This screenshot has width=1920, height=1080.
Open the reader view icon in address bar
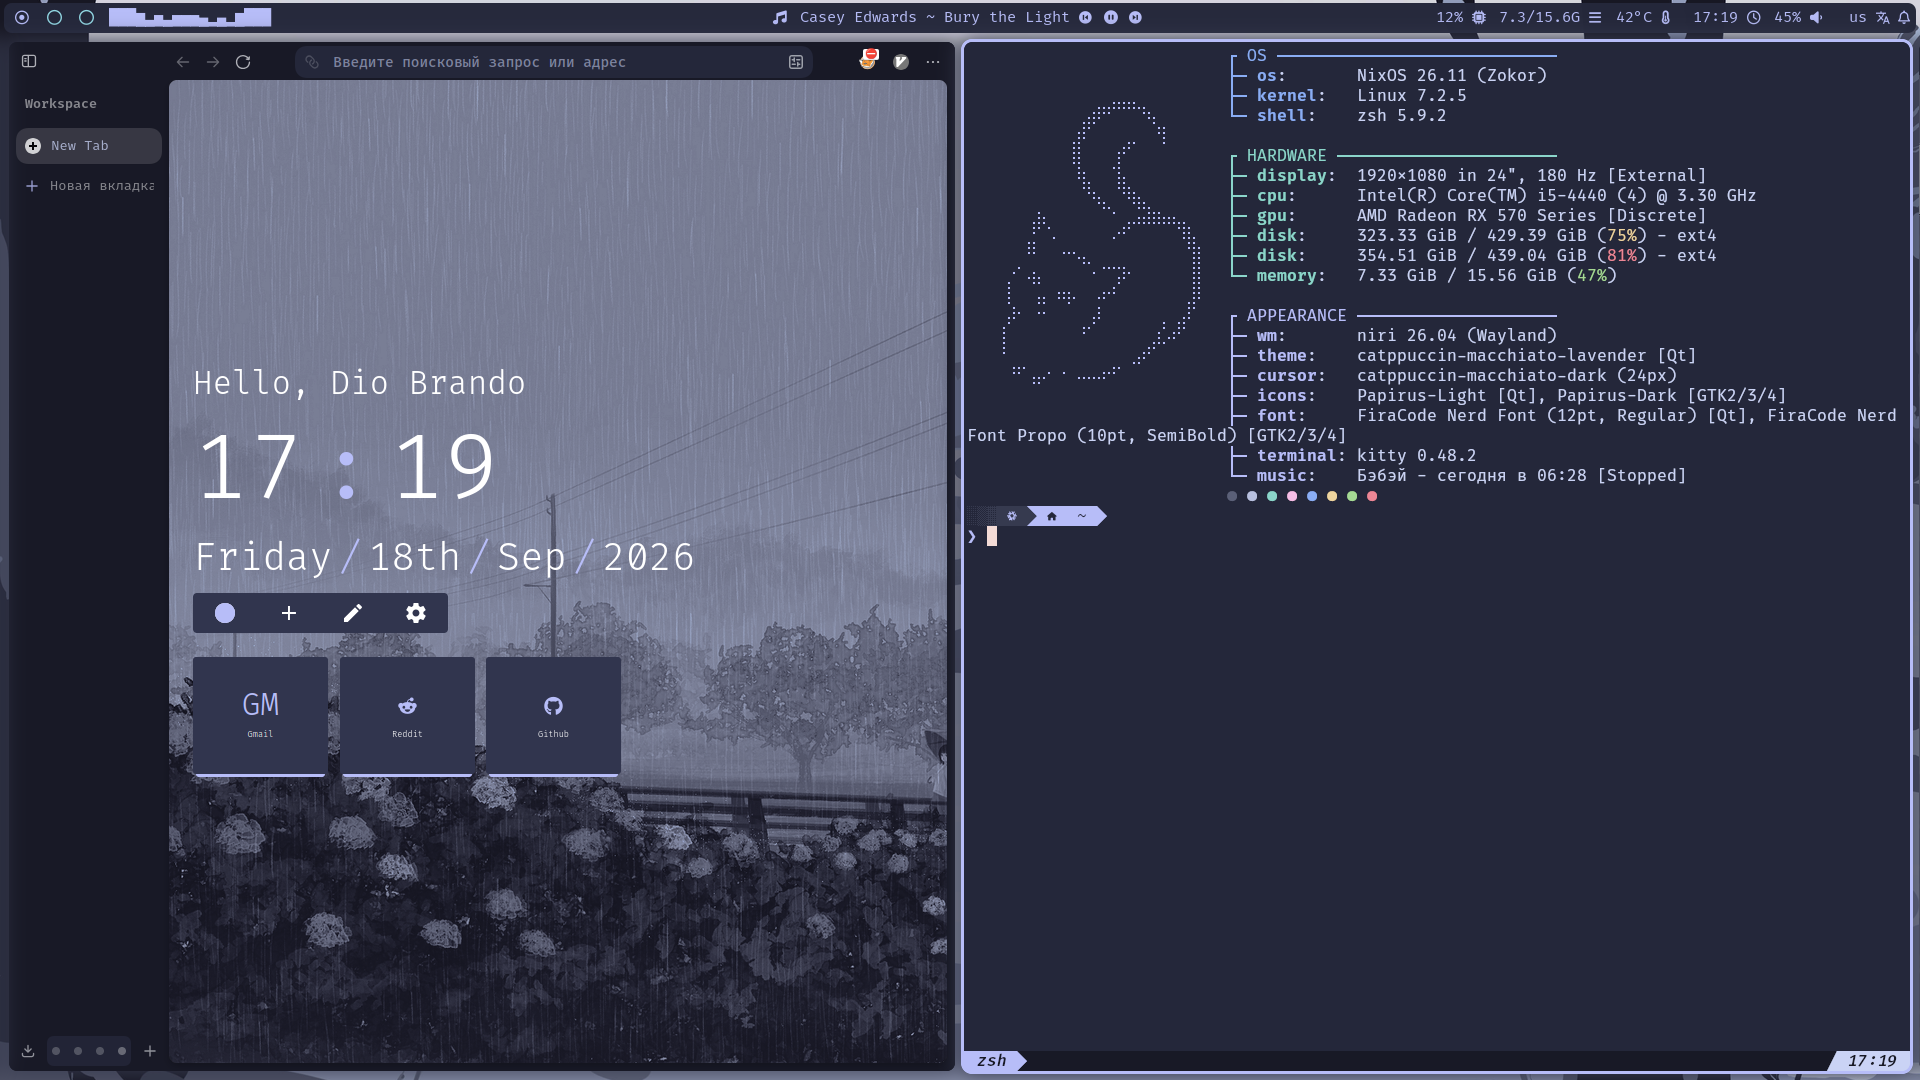click(796, 62)
